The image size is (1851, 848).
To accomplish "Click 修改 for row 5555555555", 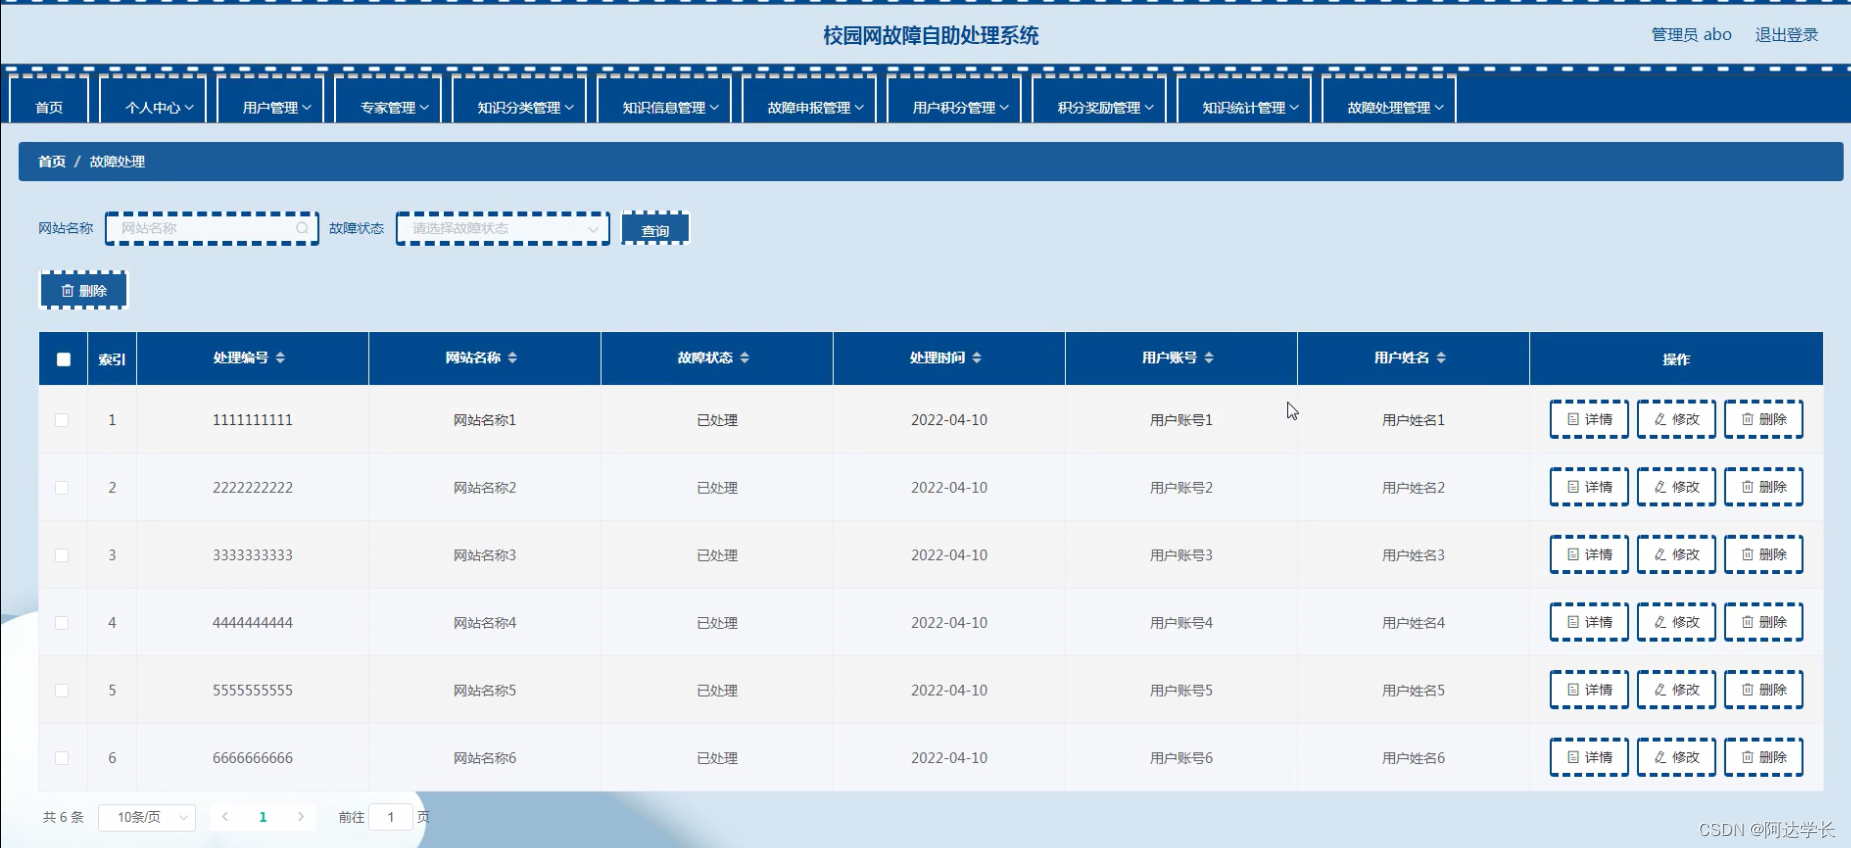I will 1676,690.
